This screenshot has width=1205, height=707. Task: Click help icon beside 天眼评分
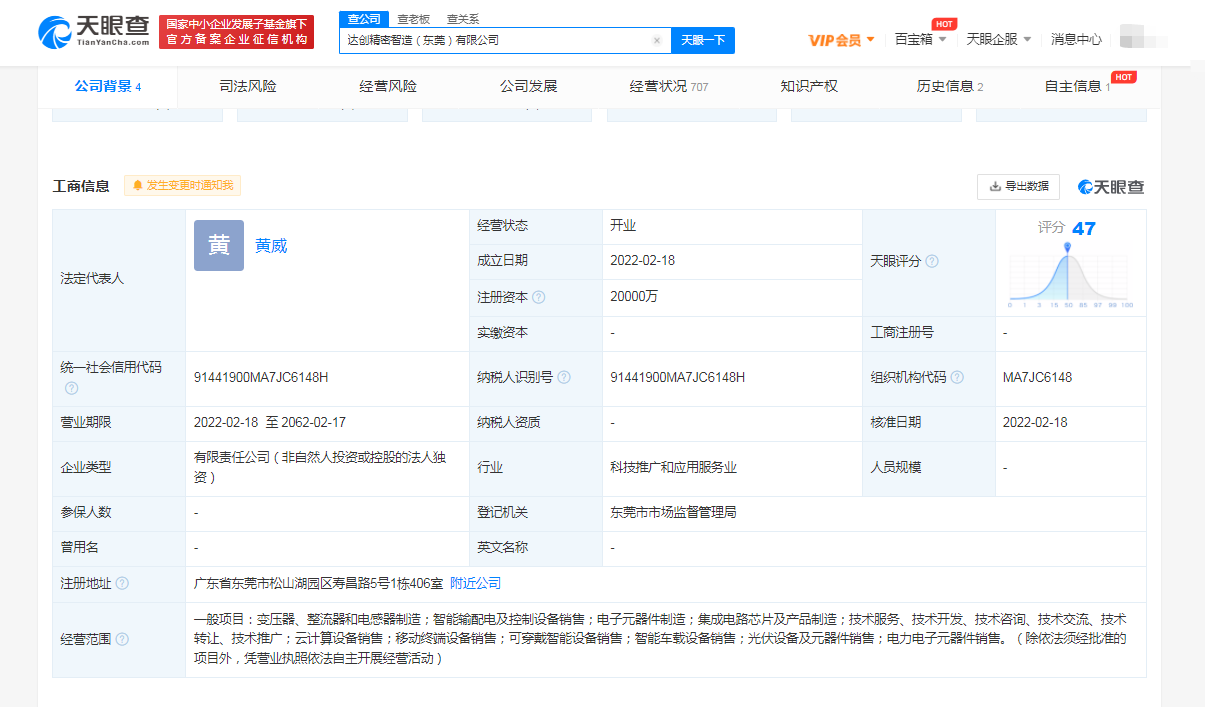[x=932, y=261]
